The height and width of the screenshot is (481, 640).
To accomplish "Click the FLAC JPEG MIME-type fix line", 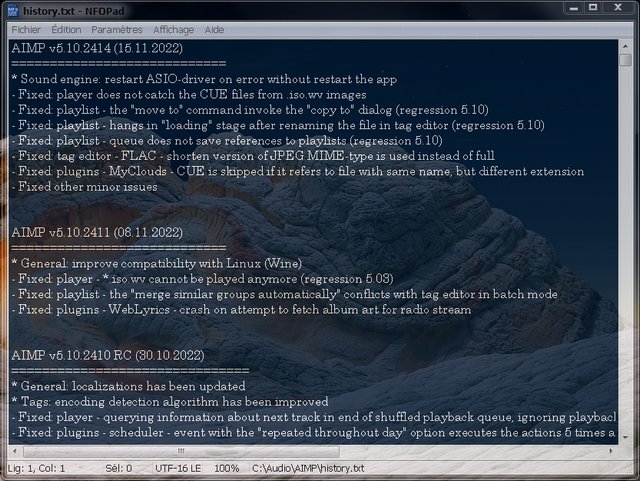I will 253,156.
